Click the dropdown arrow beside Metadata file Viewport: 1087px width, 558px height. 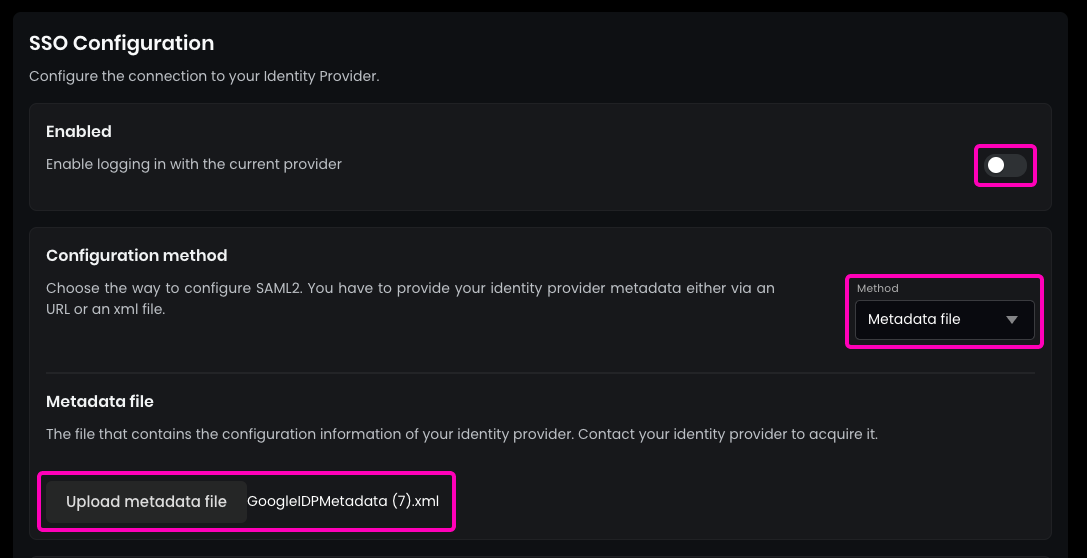click(x=1011, y=320)
